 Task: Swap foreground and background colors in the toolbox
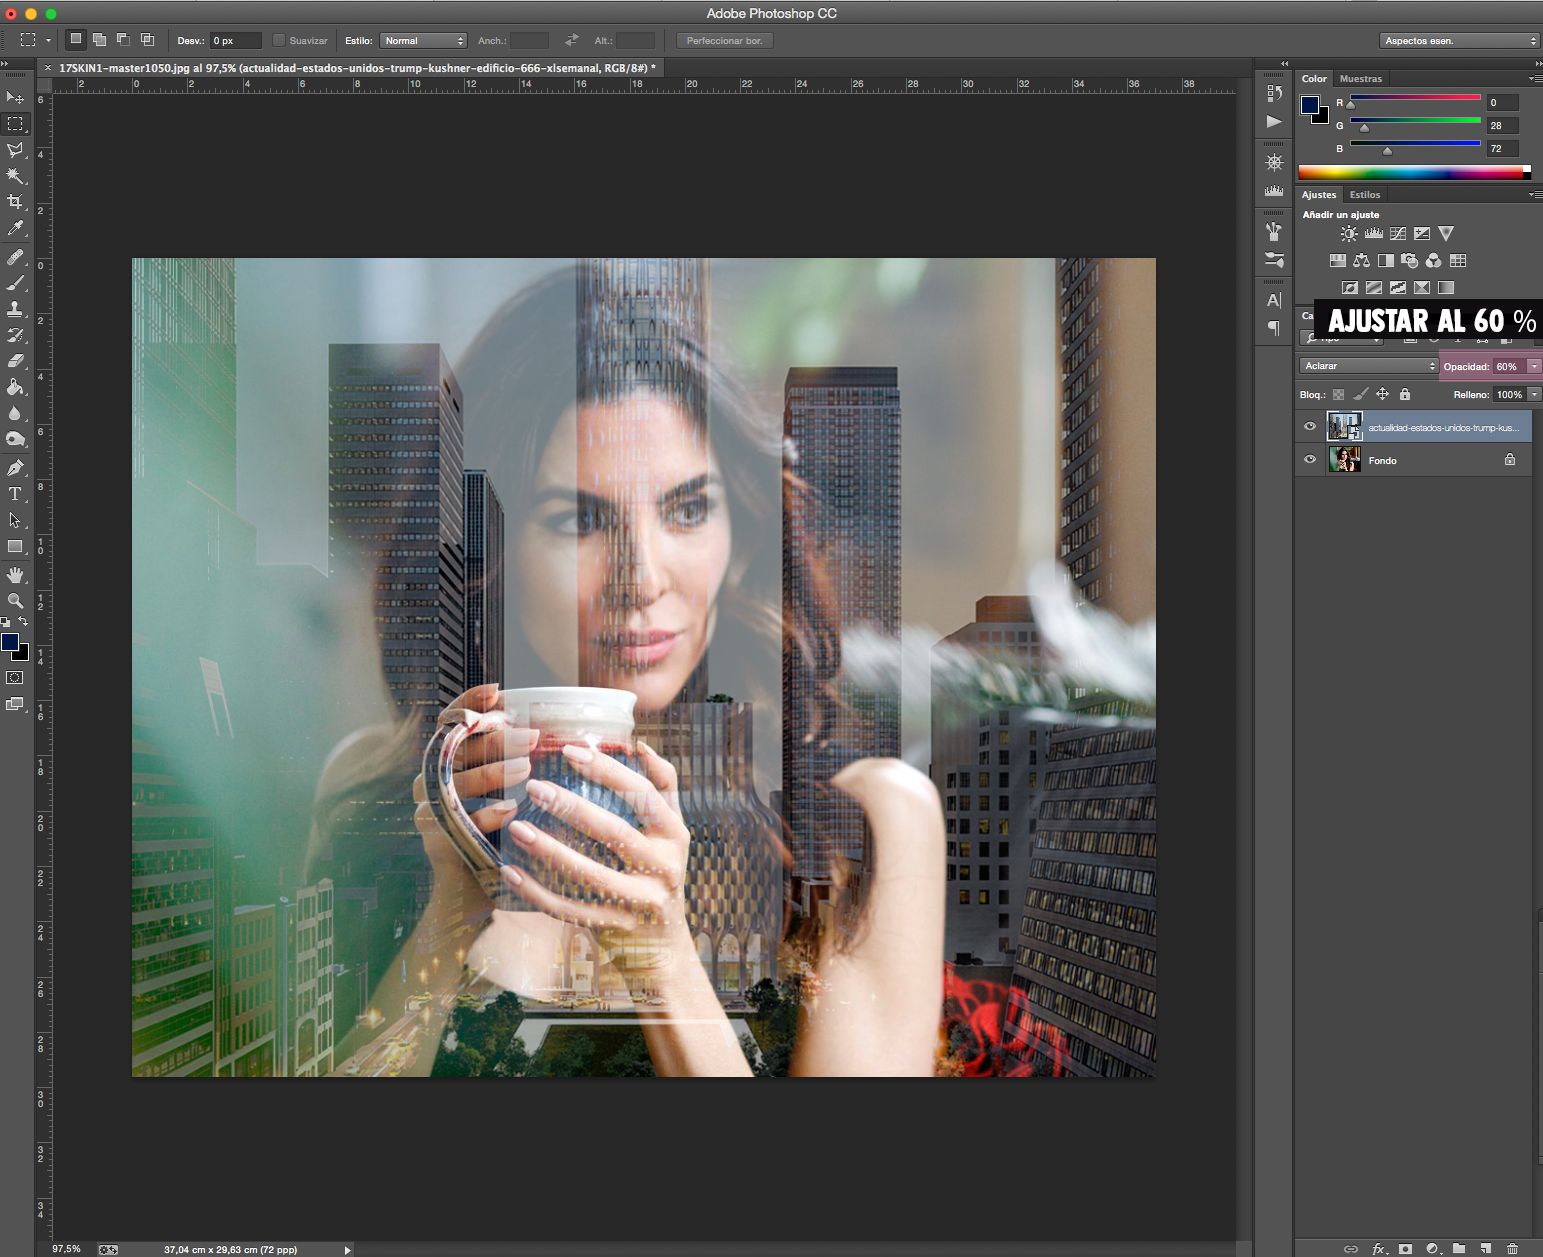pos(23,621)
